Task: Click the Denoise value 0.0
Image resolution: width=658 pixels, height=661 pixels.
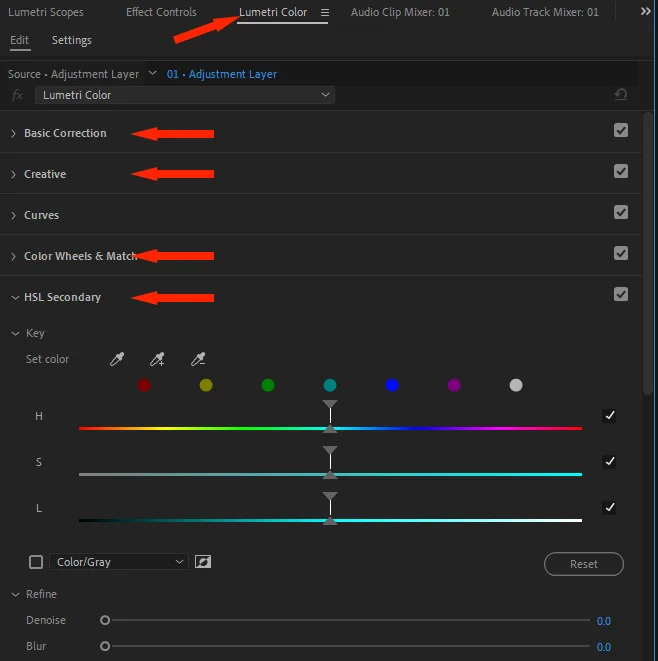Action: coord(604,621)
